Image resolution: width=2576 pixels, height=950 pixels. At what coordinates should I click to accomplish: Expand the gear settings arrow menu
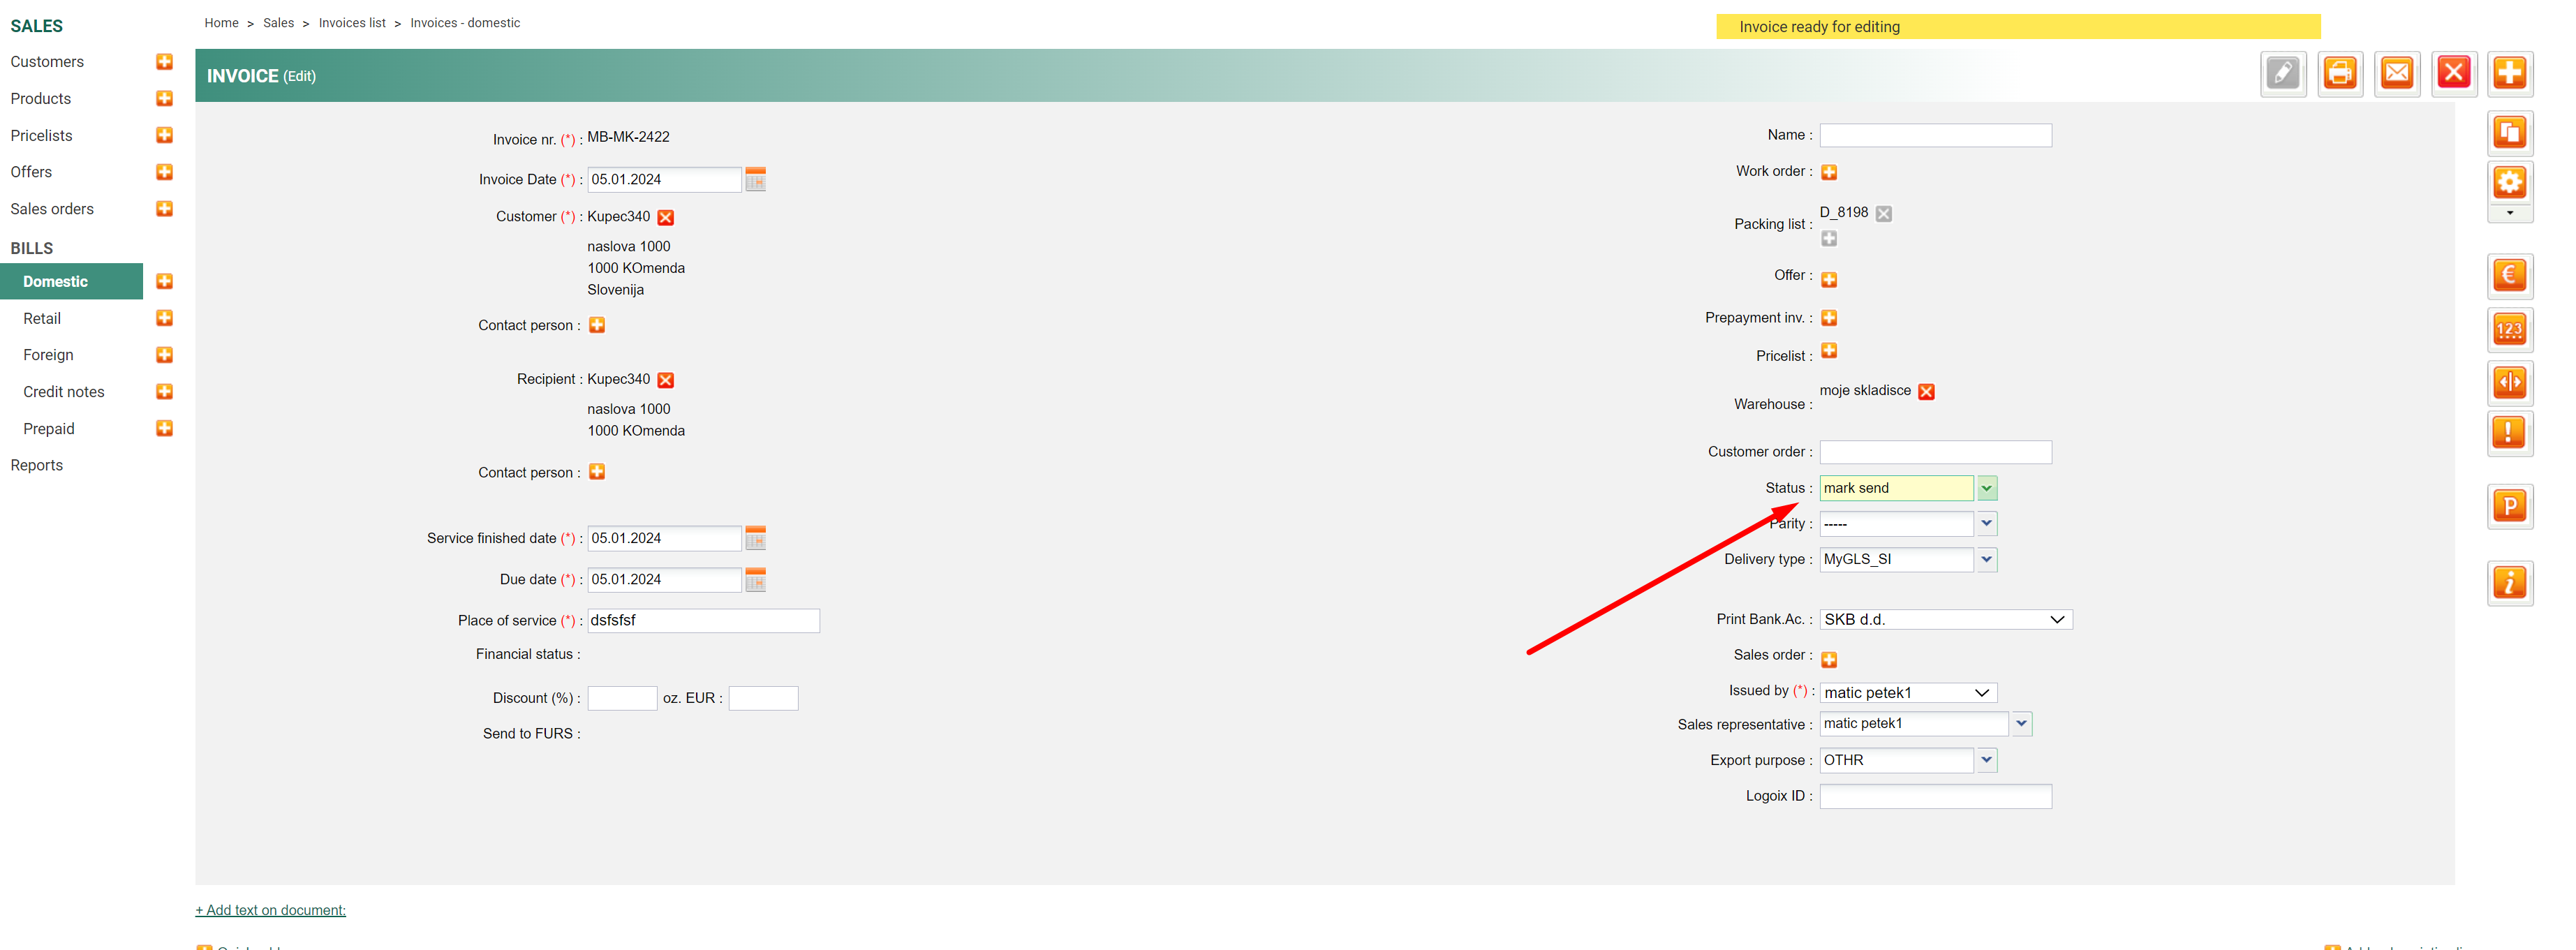(x=2509, y=213)
